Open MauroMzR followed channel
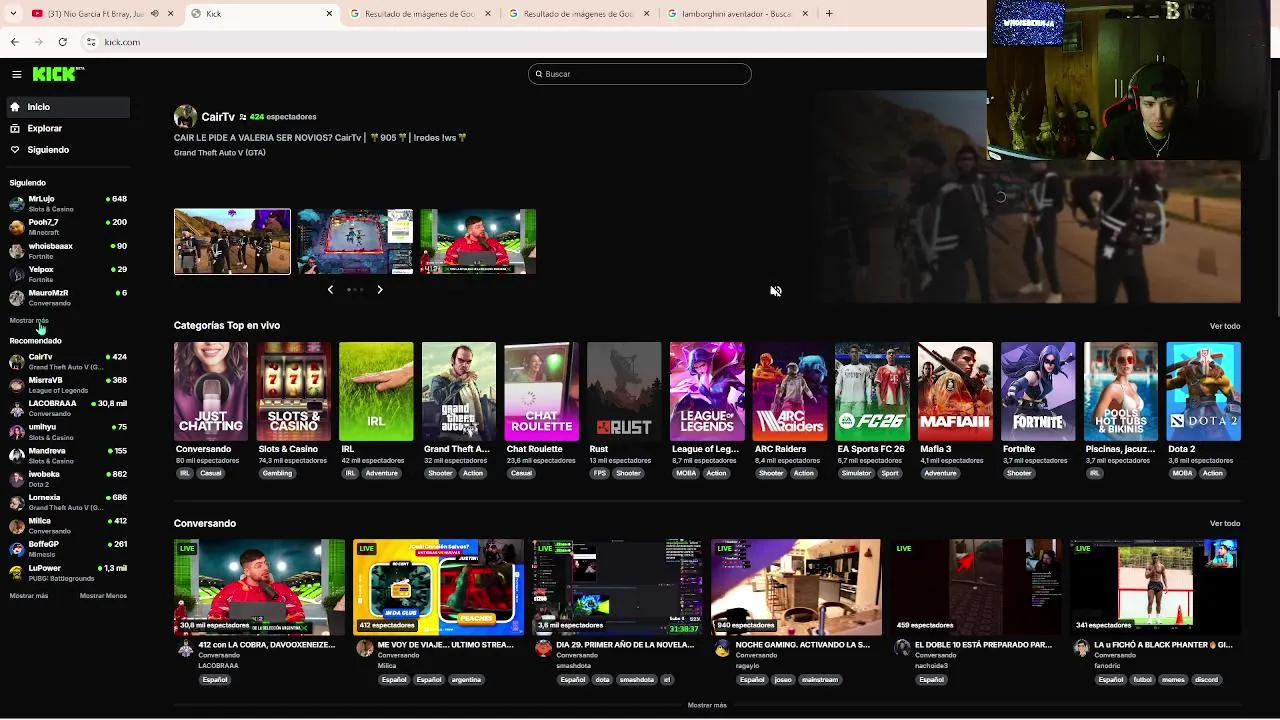 point(67,297)
